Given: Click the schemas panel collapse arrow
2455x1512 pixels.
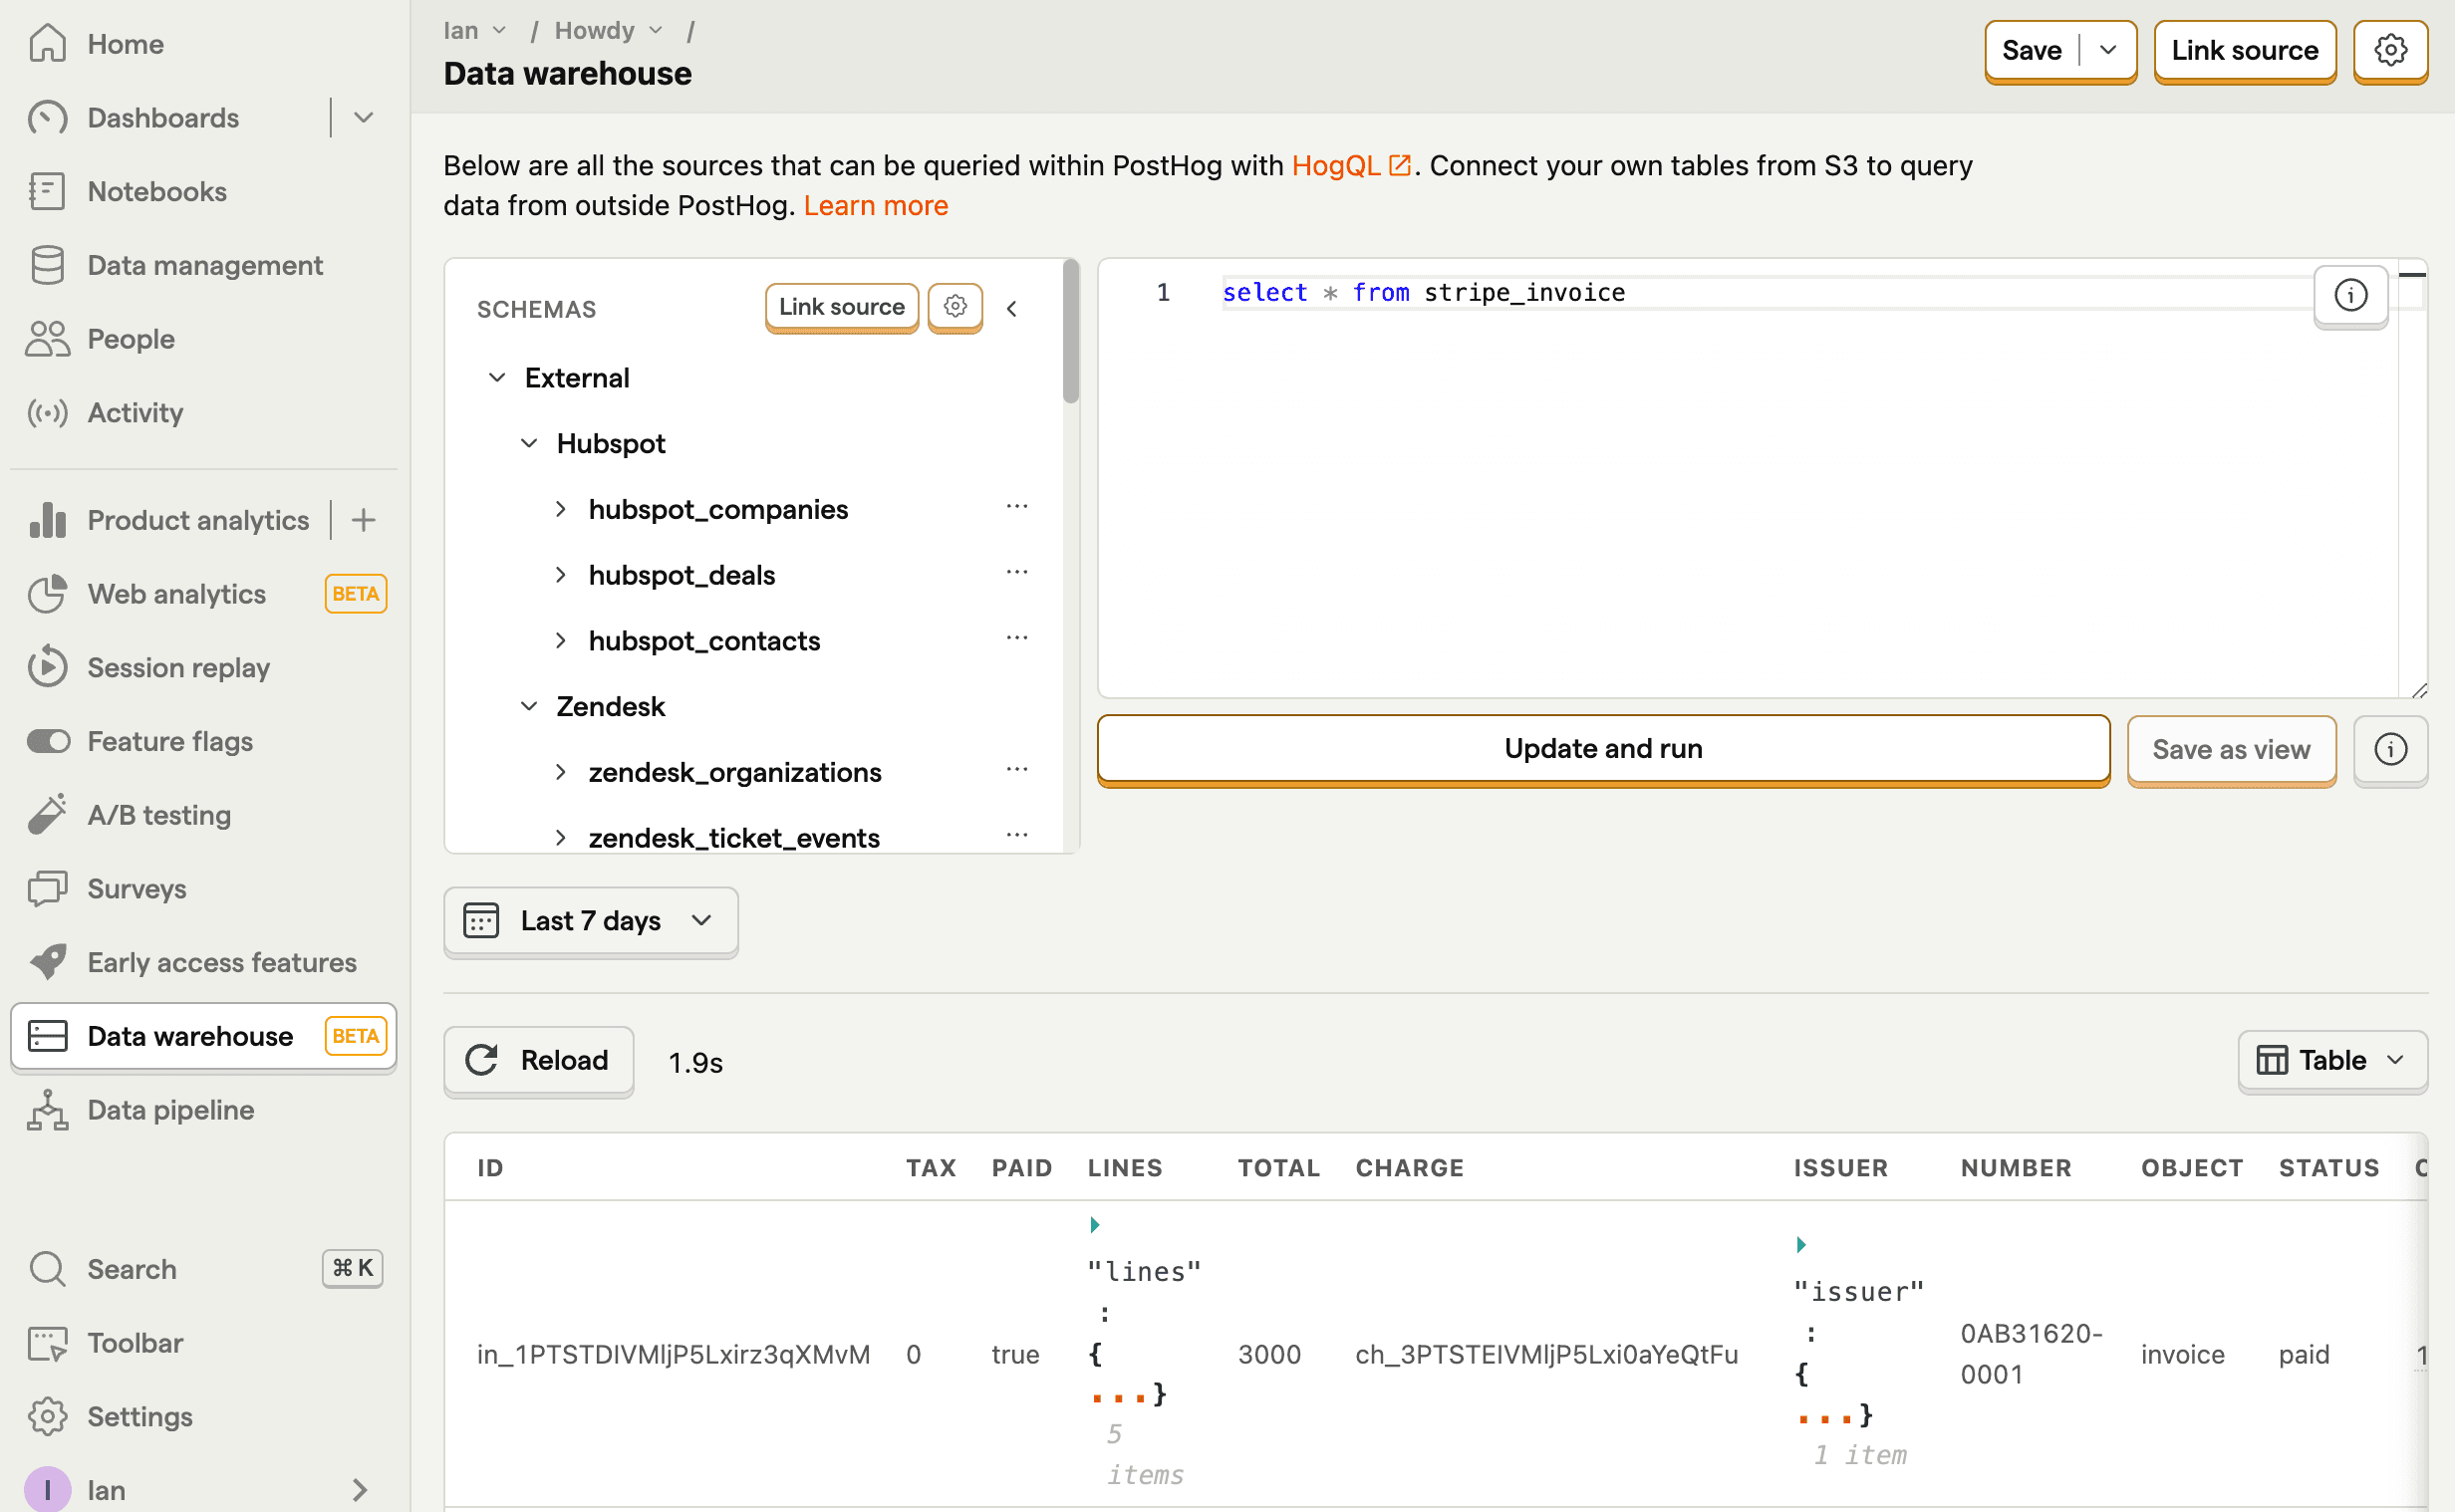Looking at the screenshot, I should (1012, 309).
